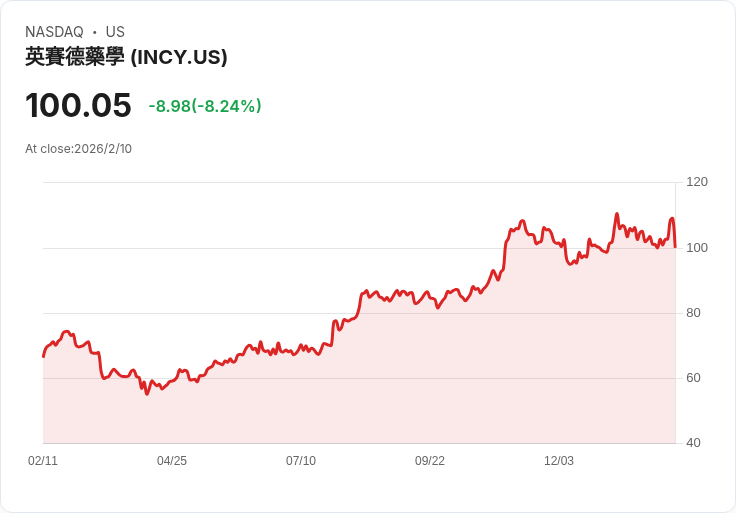The width and height of the screenshot is (736, 513).
Task: Click the 60 y-axis label
Action: [693, 378]
